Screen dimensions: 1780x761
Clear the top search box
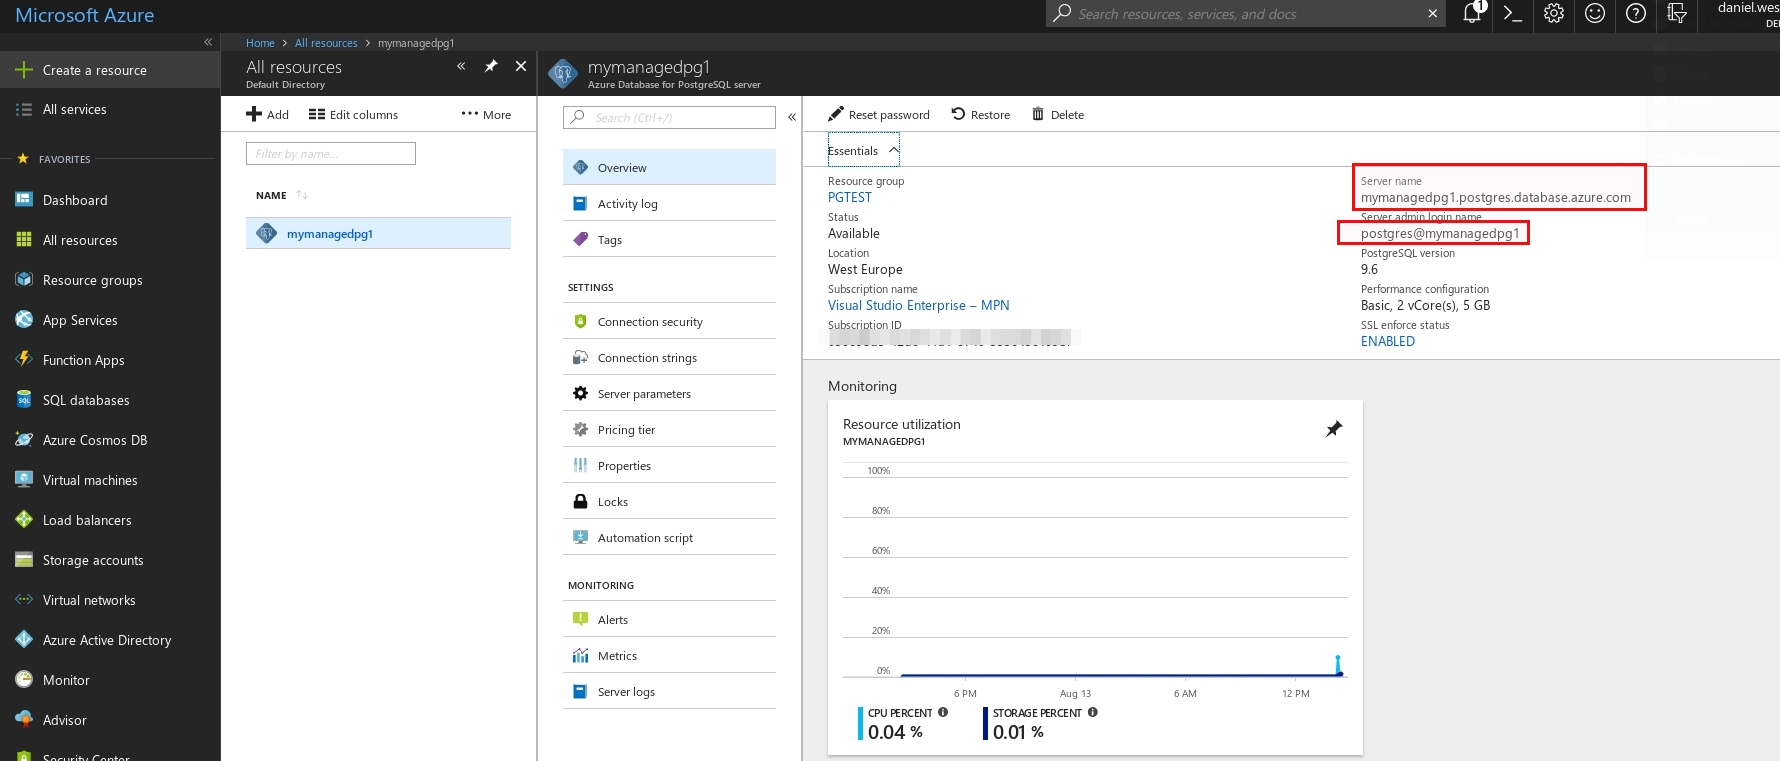click(x=1433, y=14)
